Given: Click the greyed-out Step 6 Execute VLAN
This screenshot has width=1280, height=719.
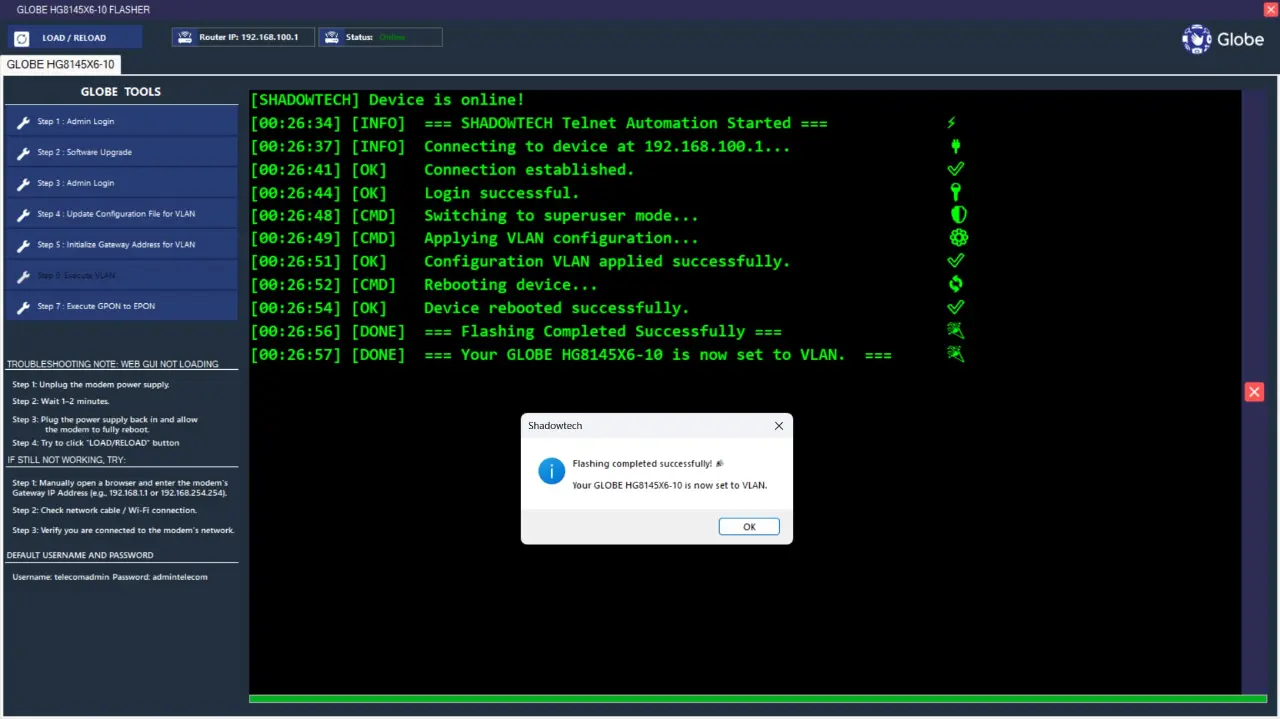Looking at the screenshot, I should [121, 275].
